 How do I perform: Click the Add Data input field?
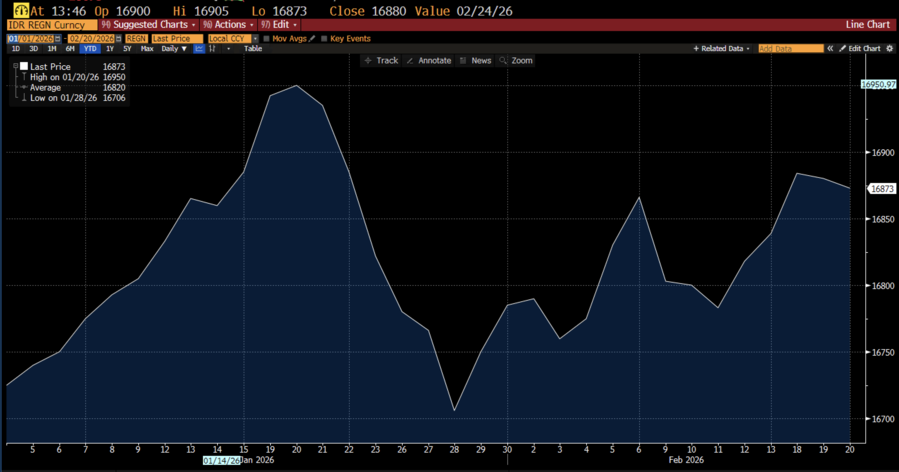pyautogui.click(x=790, y=48)
